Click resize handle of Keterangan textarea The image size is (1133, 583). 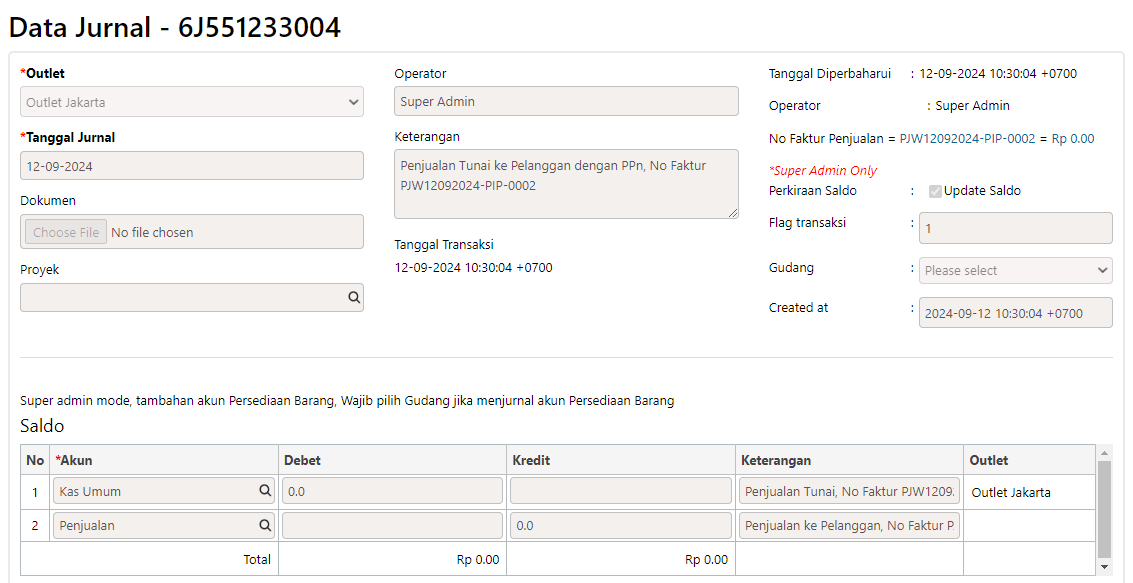tap(733, 212)
